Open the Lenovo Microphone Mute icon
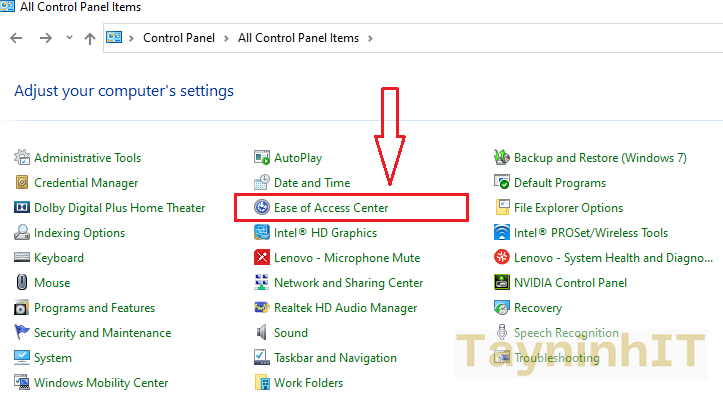The height and width of the screenshot is (404, 723). click(262, 258)
